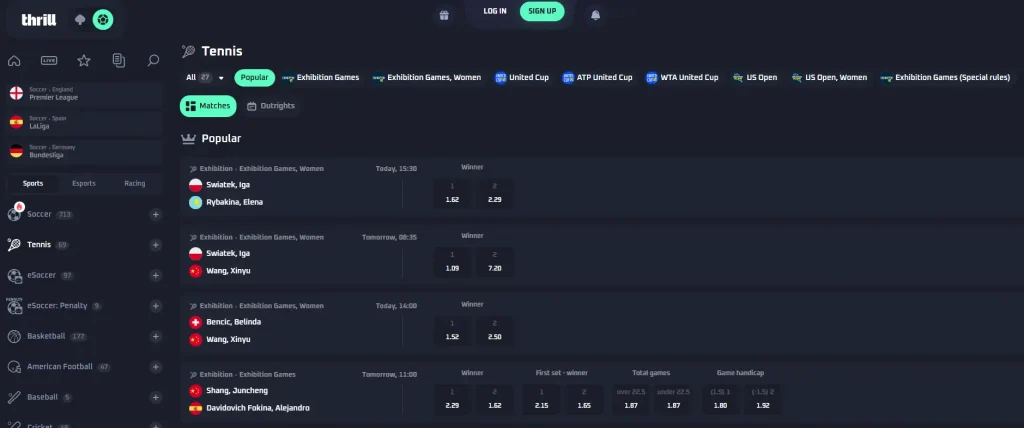Open the LaLiga shortcut
The height and width of the screenshot is (428, 1024).
pos(83,122)
